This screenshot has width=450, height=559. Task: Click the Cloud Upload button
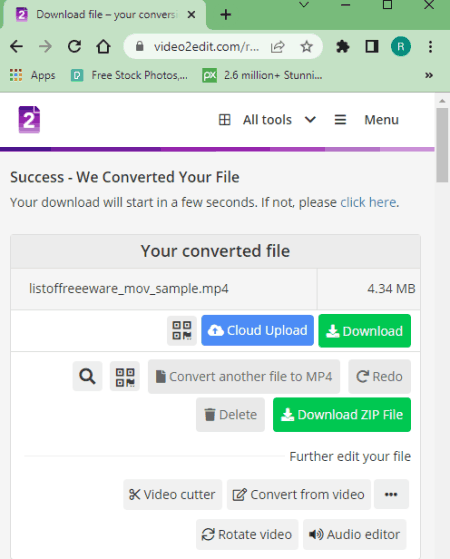[x=257, y=330]
